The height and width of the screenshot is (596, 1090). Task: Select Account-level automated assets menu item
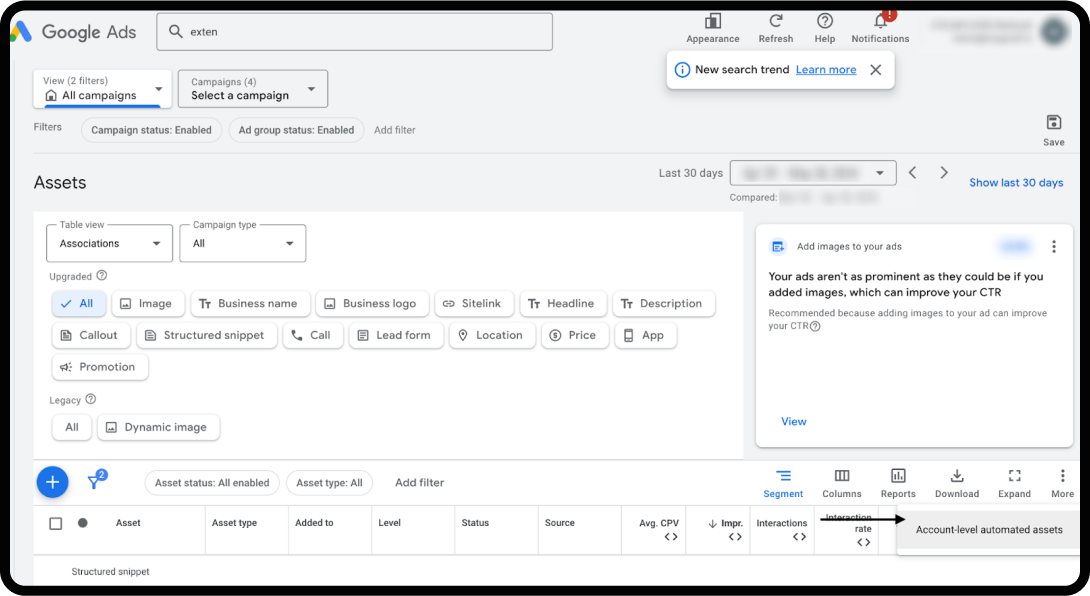(x=989, y=530)
